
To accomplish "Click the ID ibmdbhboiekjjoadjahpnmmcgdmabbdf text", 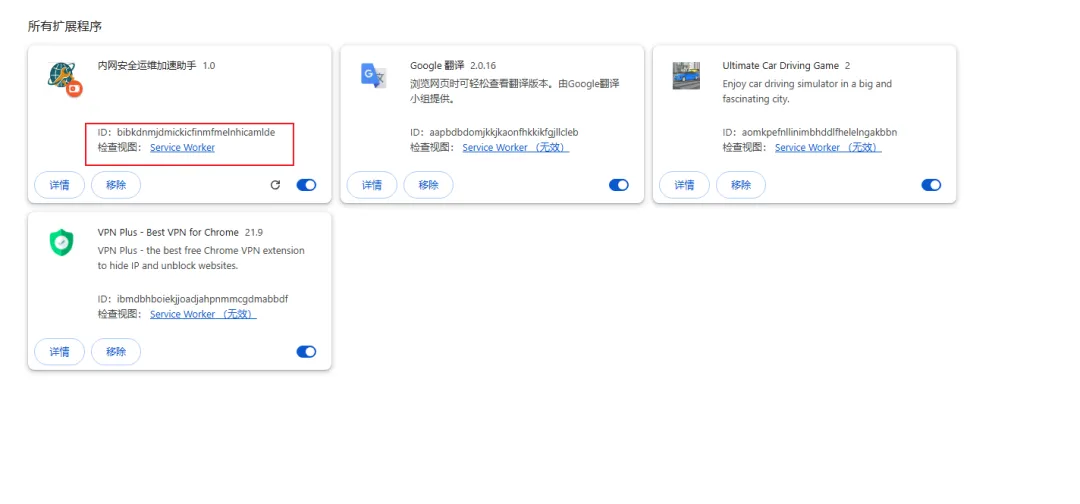I will point(193,299).
